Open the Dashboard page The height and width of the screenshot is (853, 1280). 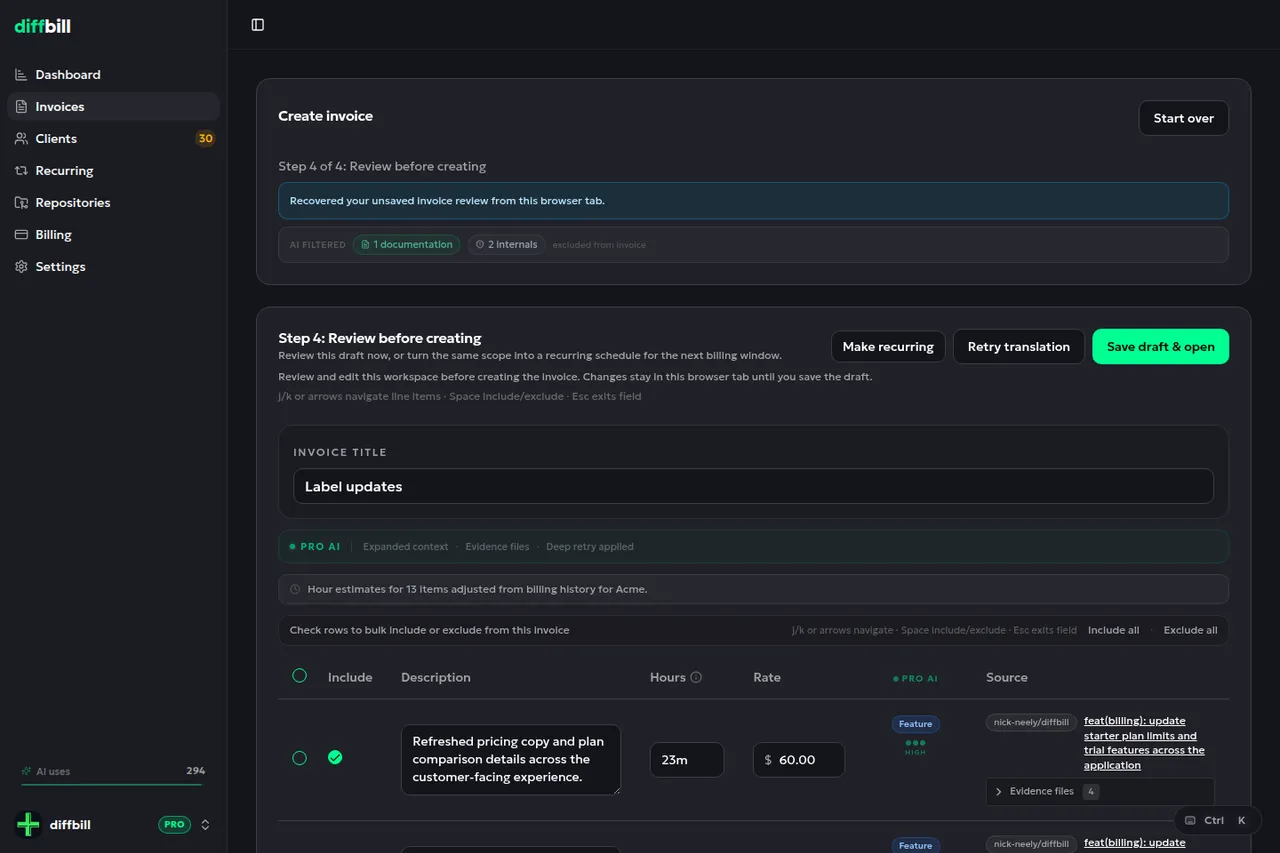tap(113, 75)
